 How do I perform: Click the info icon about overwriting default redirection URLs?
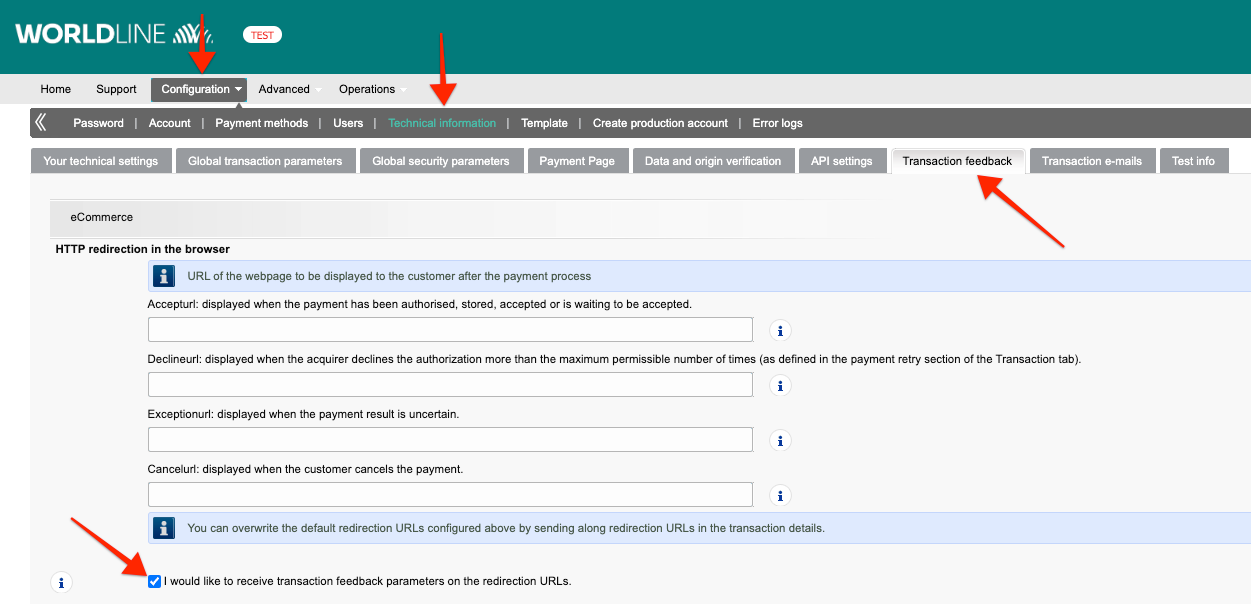click(x=163, y=528)
